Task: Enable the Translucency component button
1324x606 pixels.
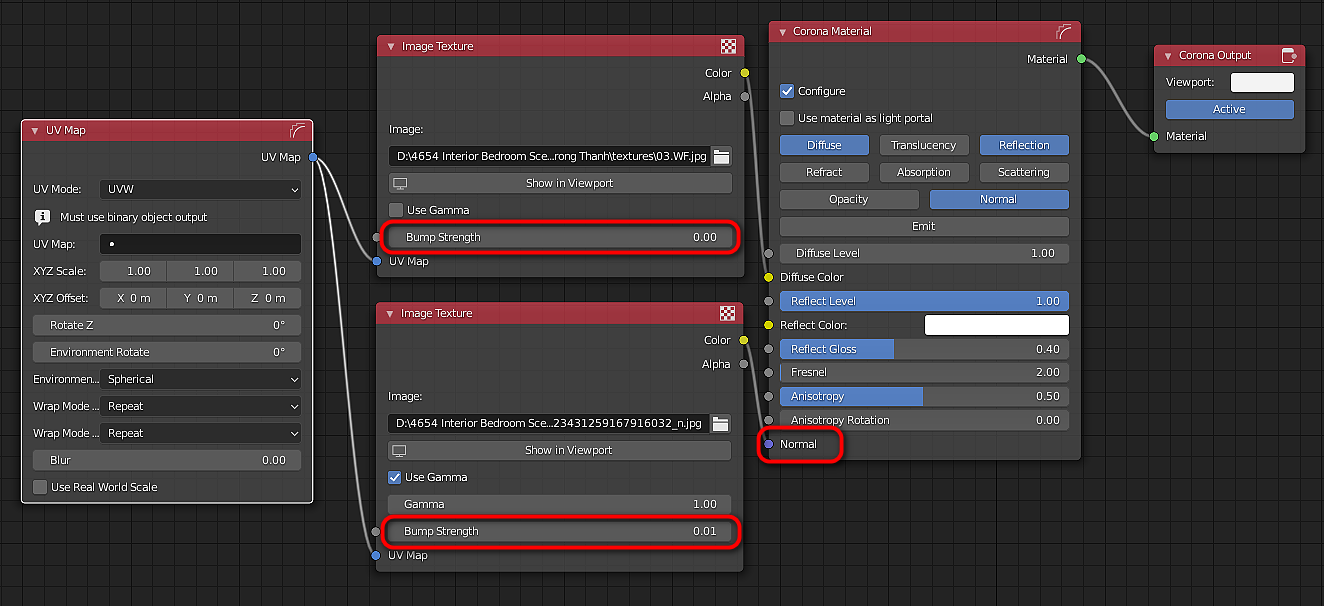Action: point(924,145)
